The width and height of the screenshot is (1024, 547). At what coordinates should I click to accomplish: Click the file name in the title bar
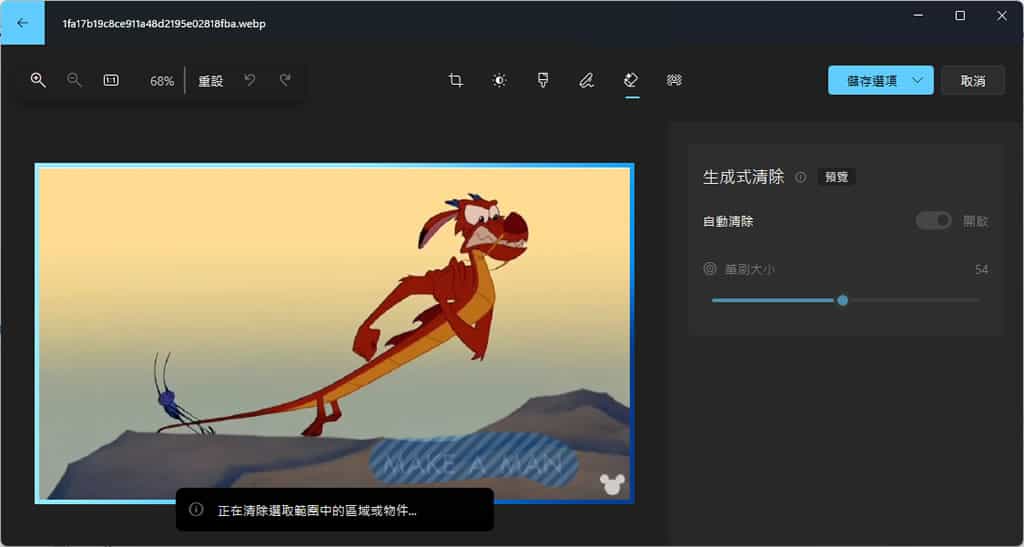[x=164, y=23]
